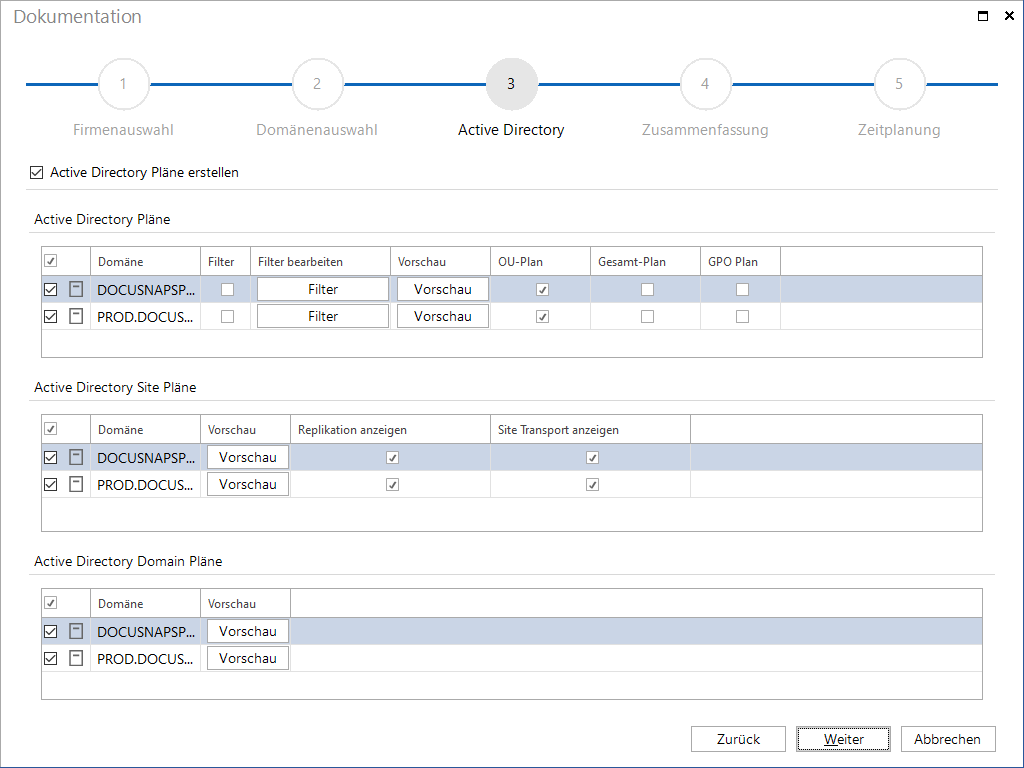Viewport: 1024px width, 768px height.
Task: Toggle Replikation anzeigen for DOCUSNAPSP
Action: click(x=392, y=457)
